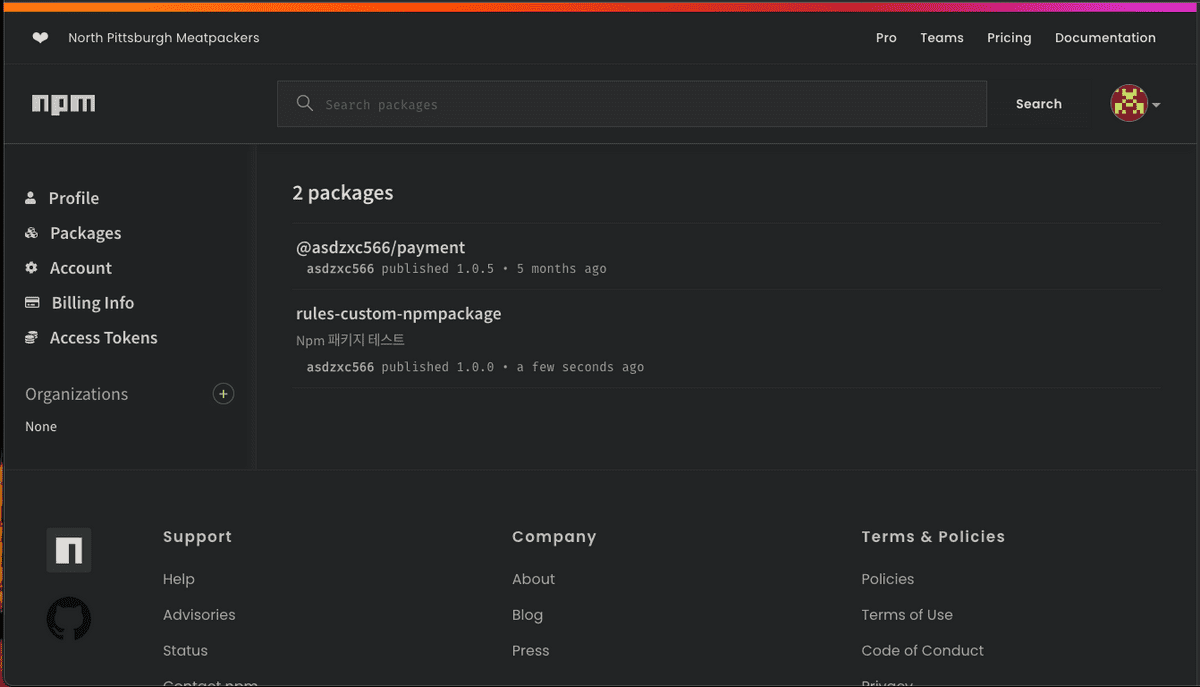The width and height of the screenshot is (1200, 687).
Task: Click the npm square logo in footer
Action: pyautogui.click(x=69, y=550)
